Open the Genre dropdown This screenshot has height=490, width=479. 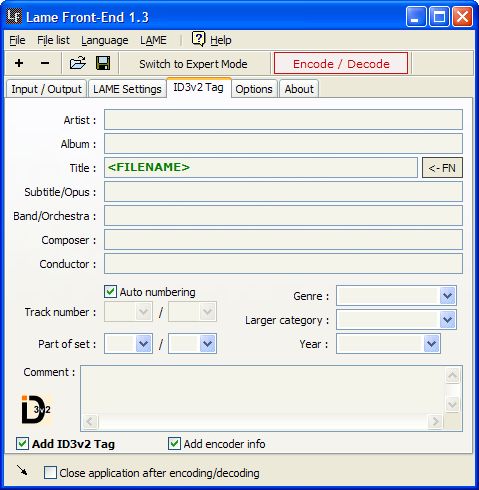tap(447, 295)
